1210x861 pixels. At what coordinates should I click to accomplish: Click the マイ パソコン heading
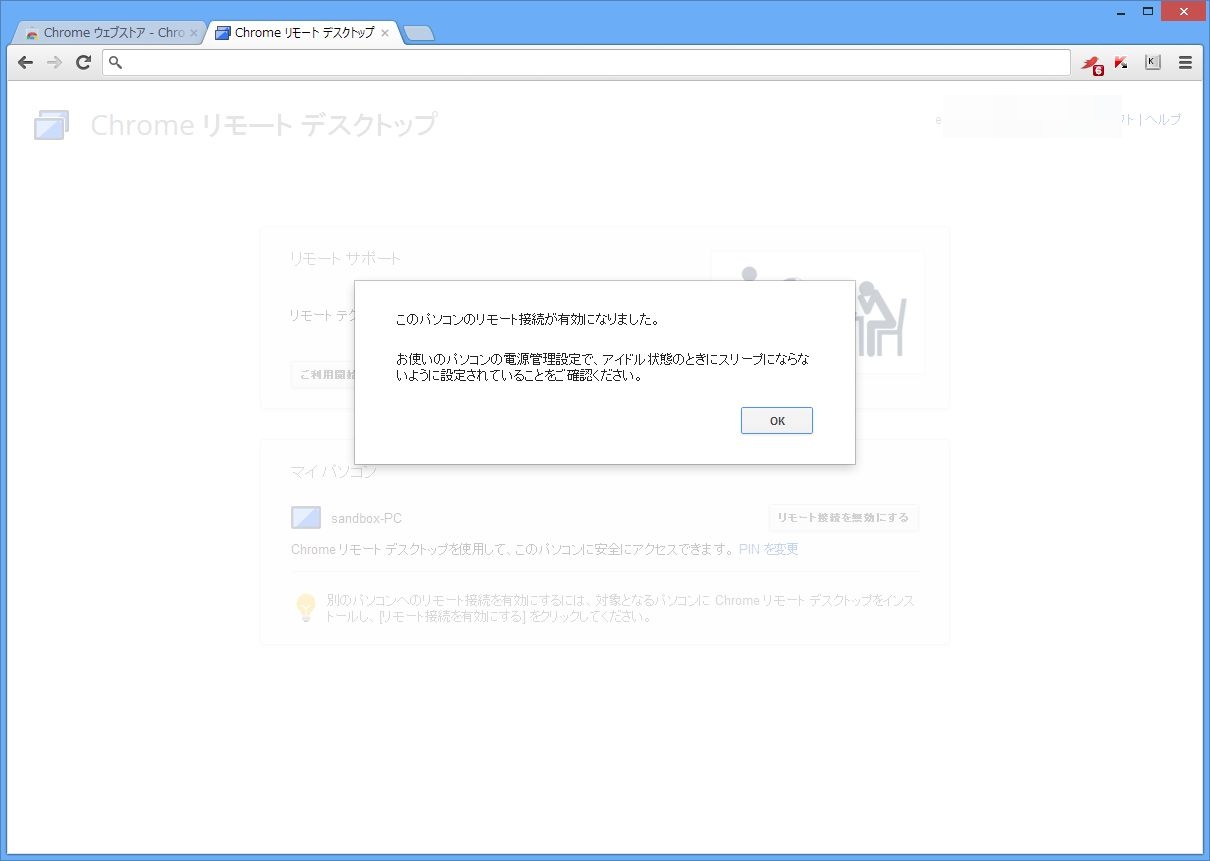334,471
